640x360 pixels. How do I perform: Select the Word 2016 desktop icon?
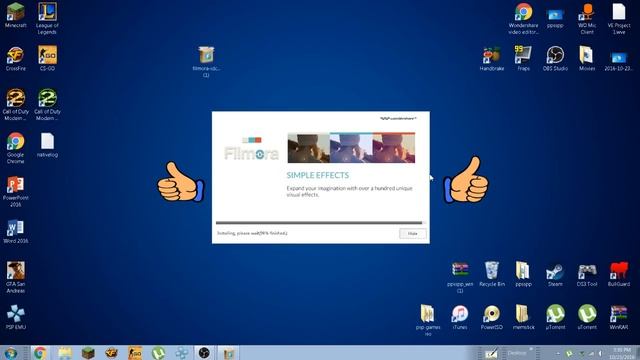pyautogui.click(x=16, y=232)
